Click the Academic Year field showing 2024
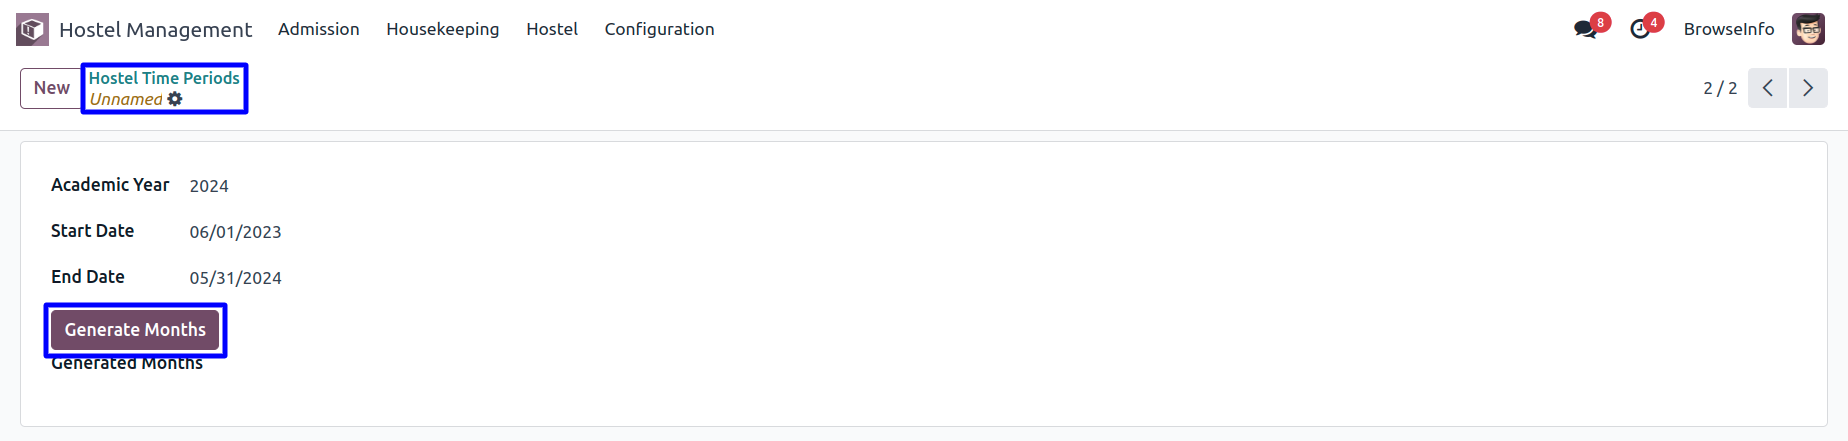Image resolution: width=1848 pixels, height=441 pixels. [x=209, y=186]
